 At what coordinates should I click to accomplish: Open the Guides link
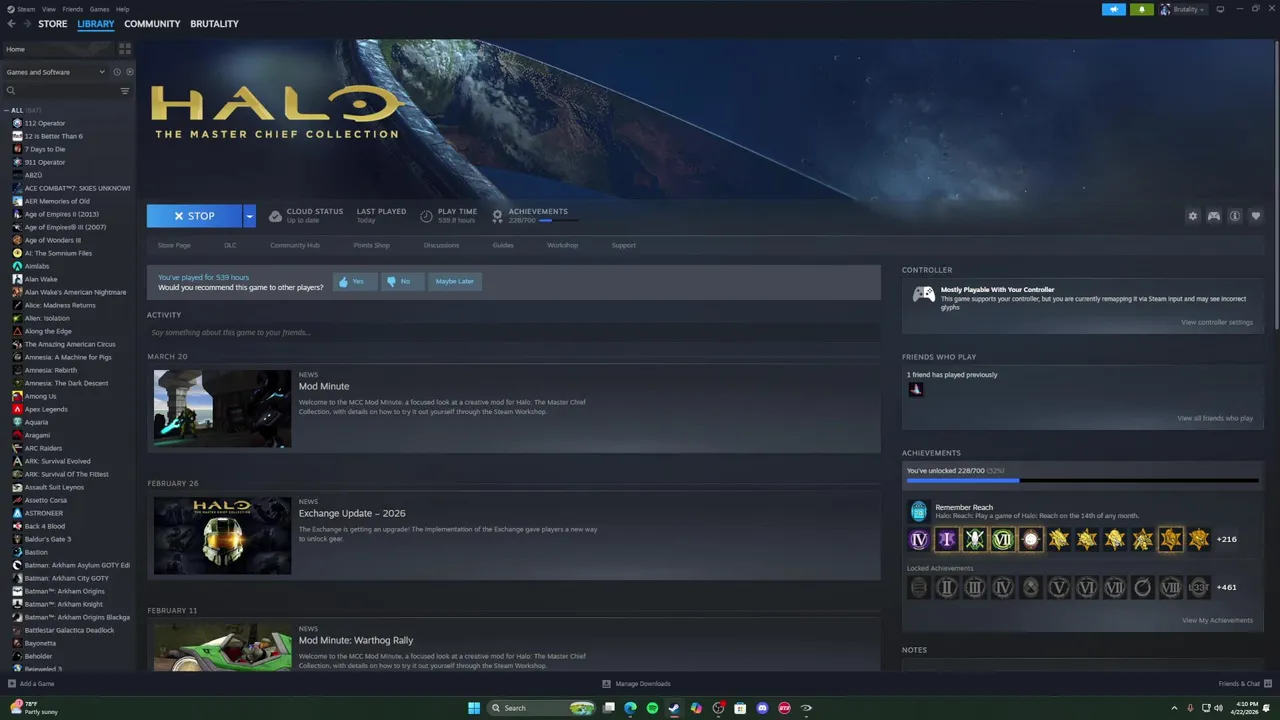503,245
